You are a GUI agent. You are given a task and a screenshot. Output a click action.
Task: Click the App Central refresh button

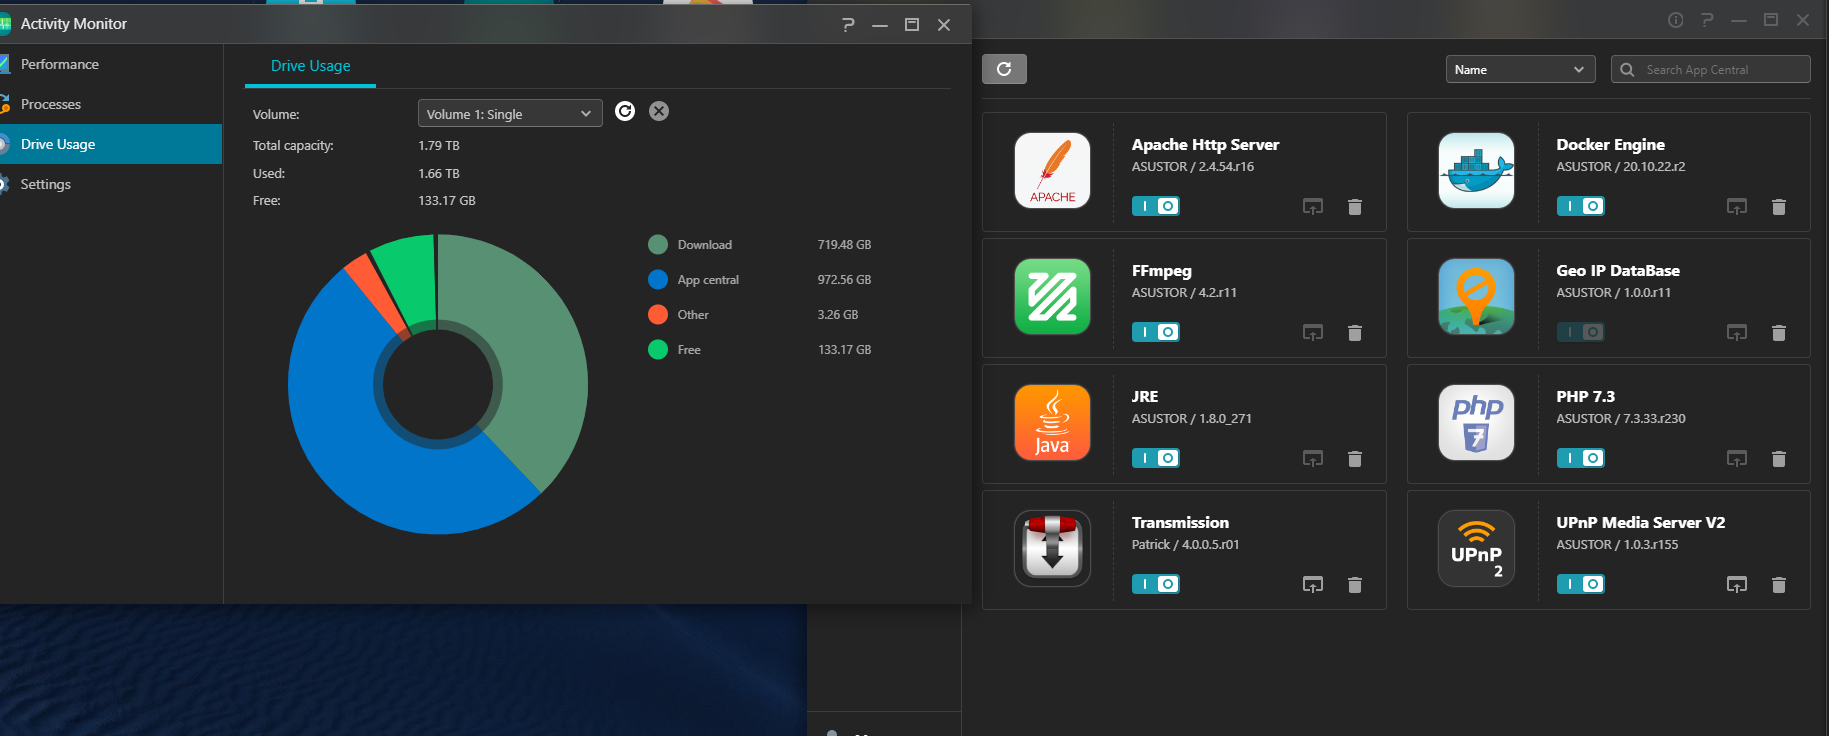pos(1004,69)
